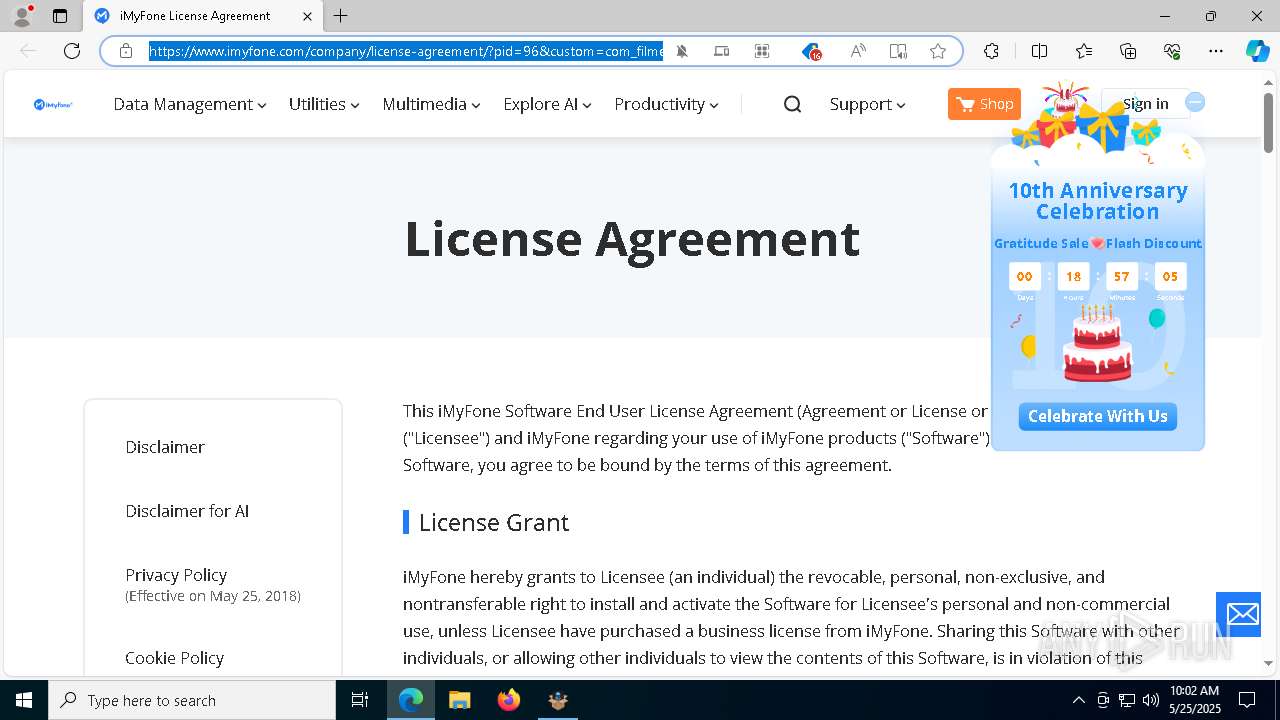This screenshot has width=1280, height=720.
Task: Open the volume control in tray
Action: coord(1151,700)
